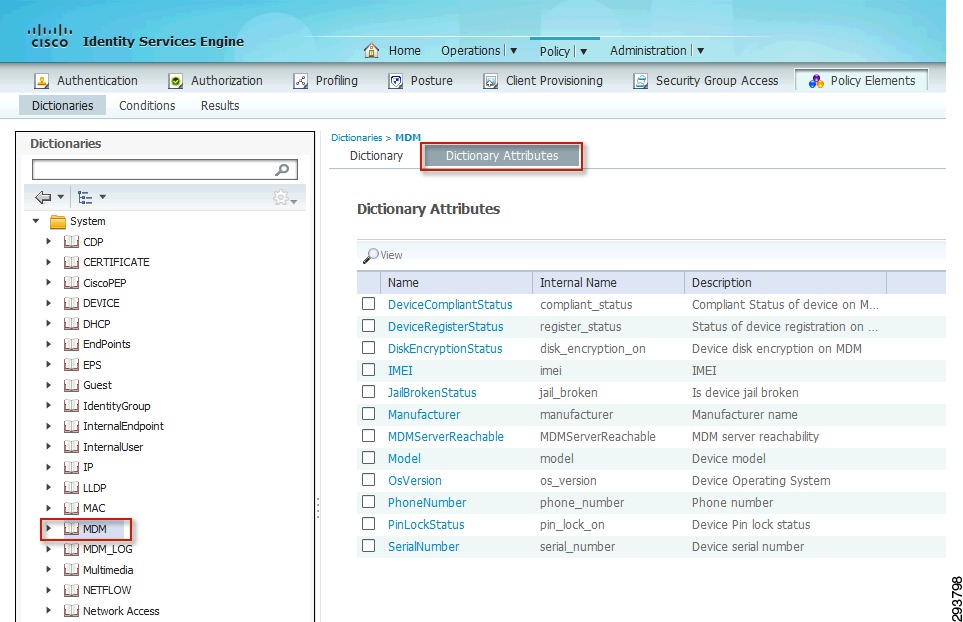Click the DHCP dictionary book icon

click(x=71, y=324)
